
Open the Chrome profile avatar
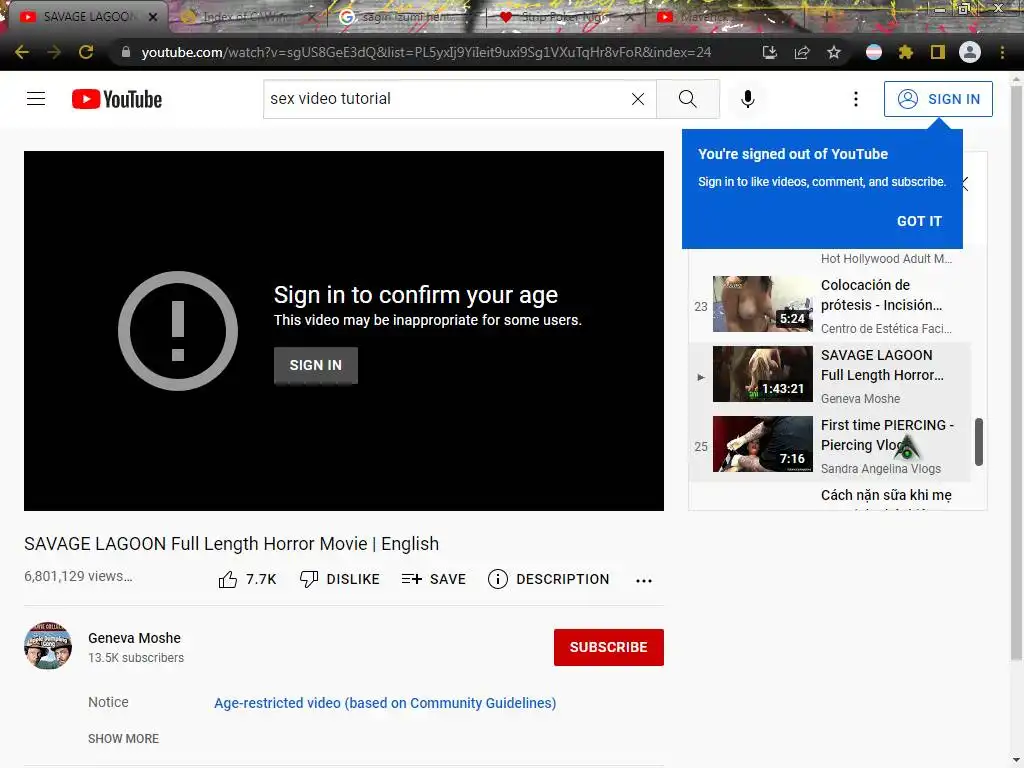pos(970,52)
